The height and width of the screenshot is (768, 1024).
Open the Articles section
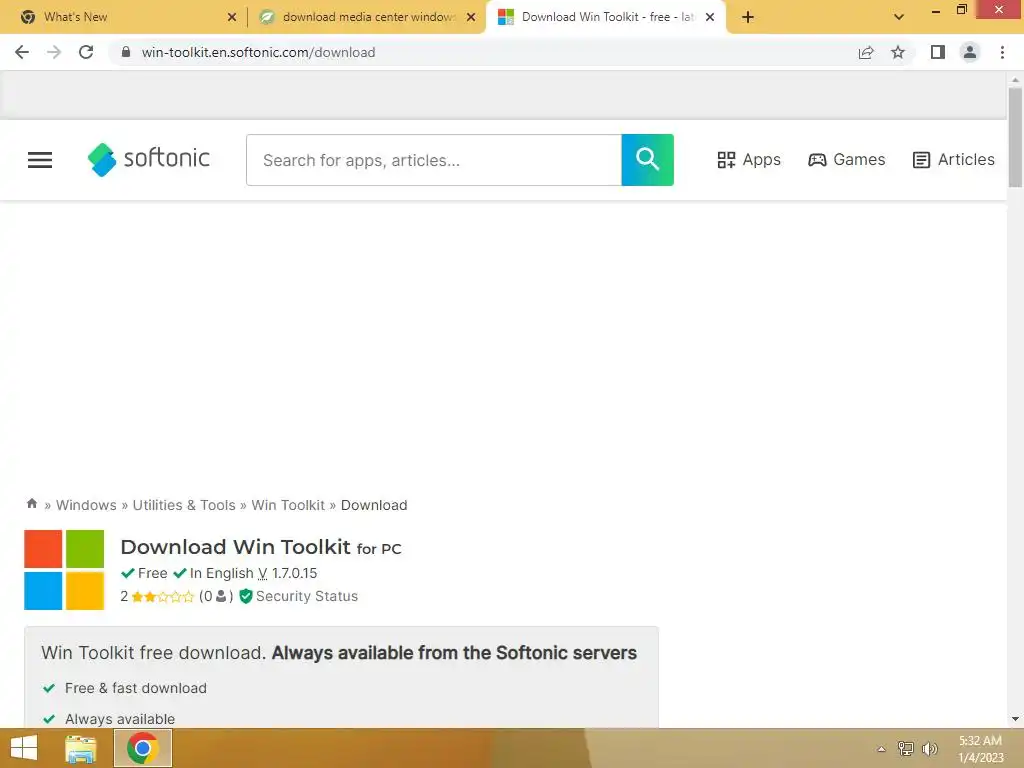click(x=953, y=159)
